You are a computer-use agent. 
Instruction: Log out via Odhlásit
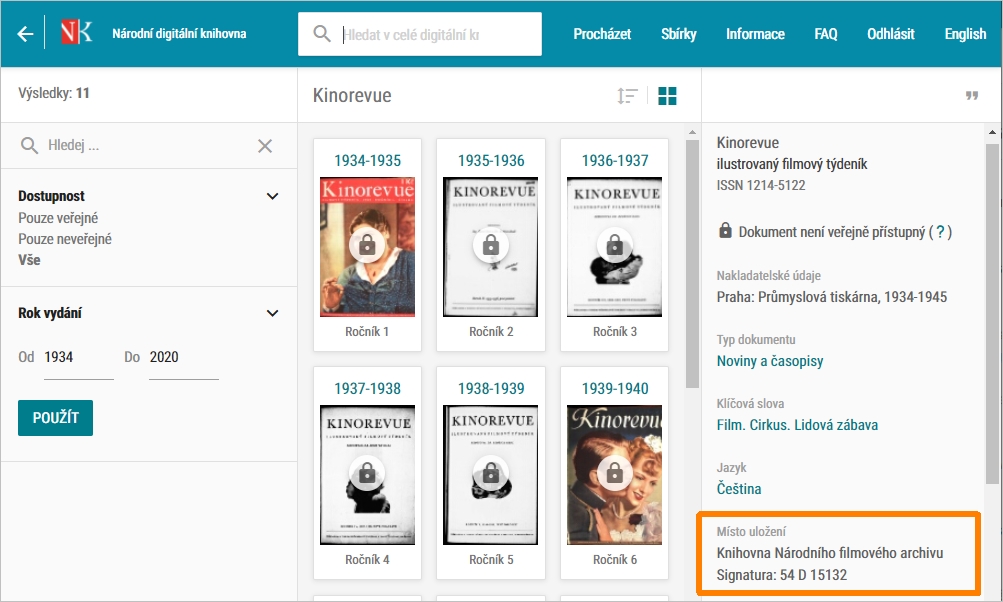tap(890, 34)
